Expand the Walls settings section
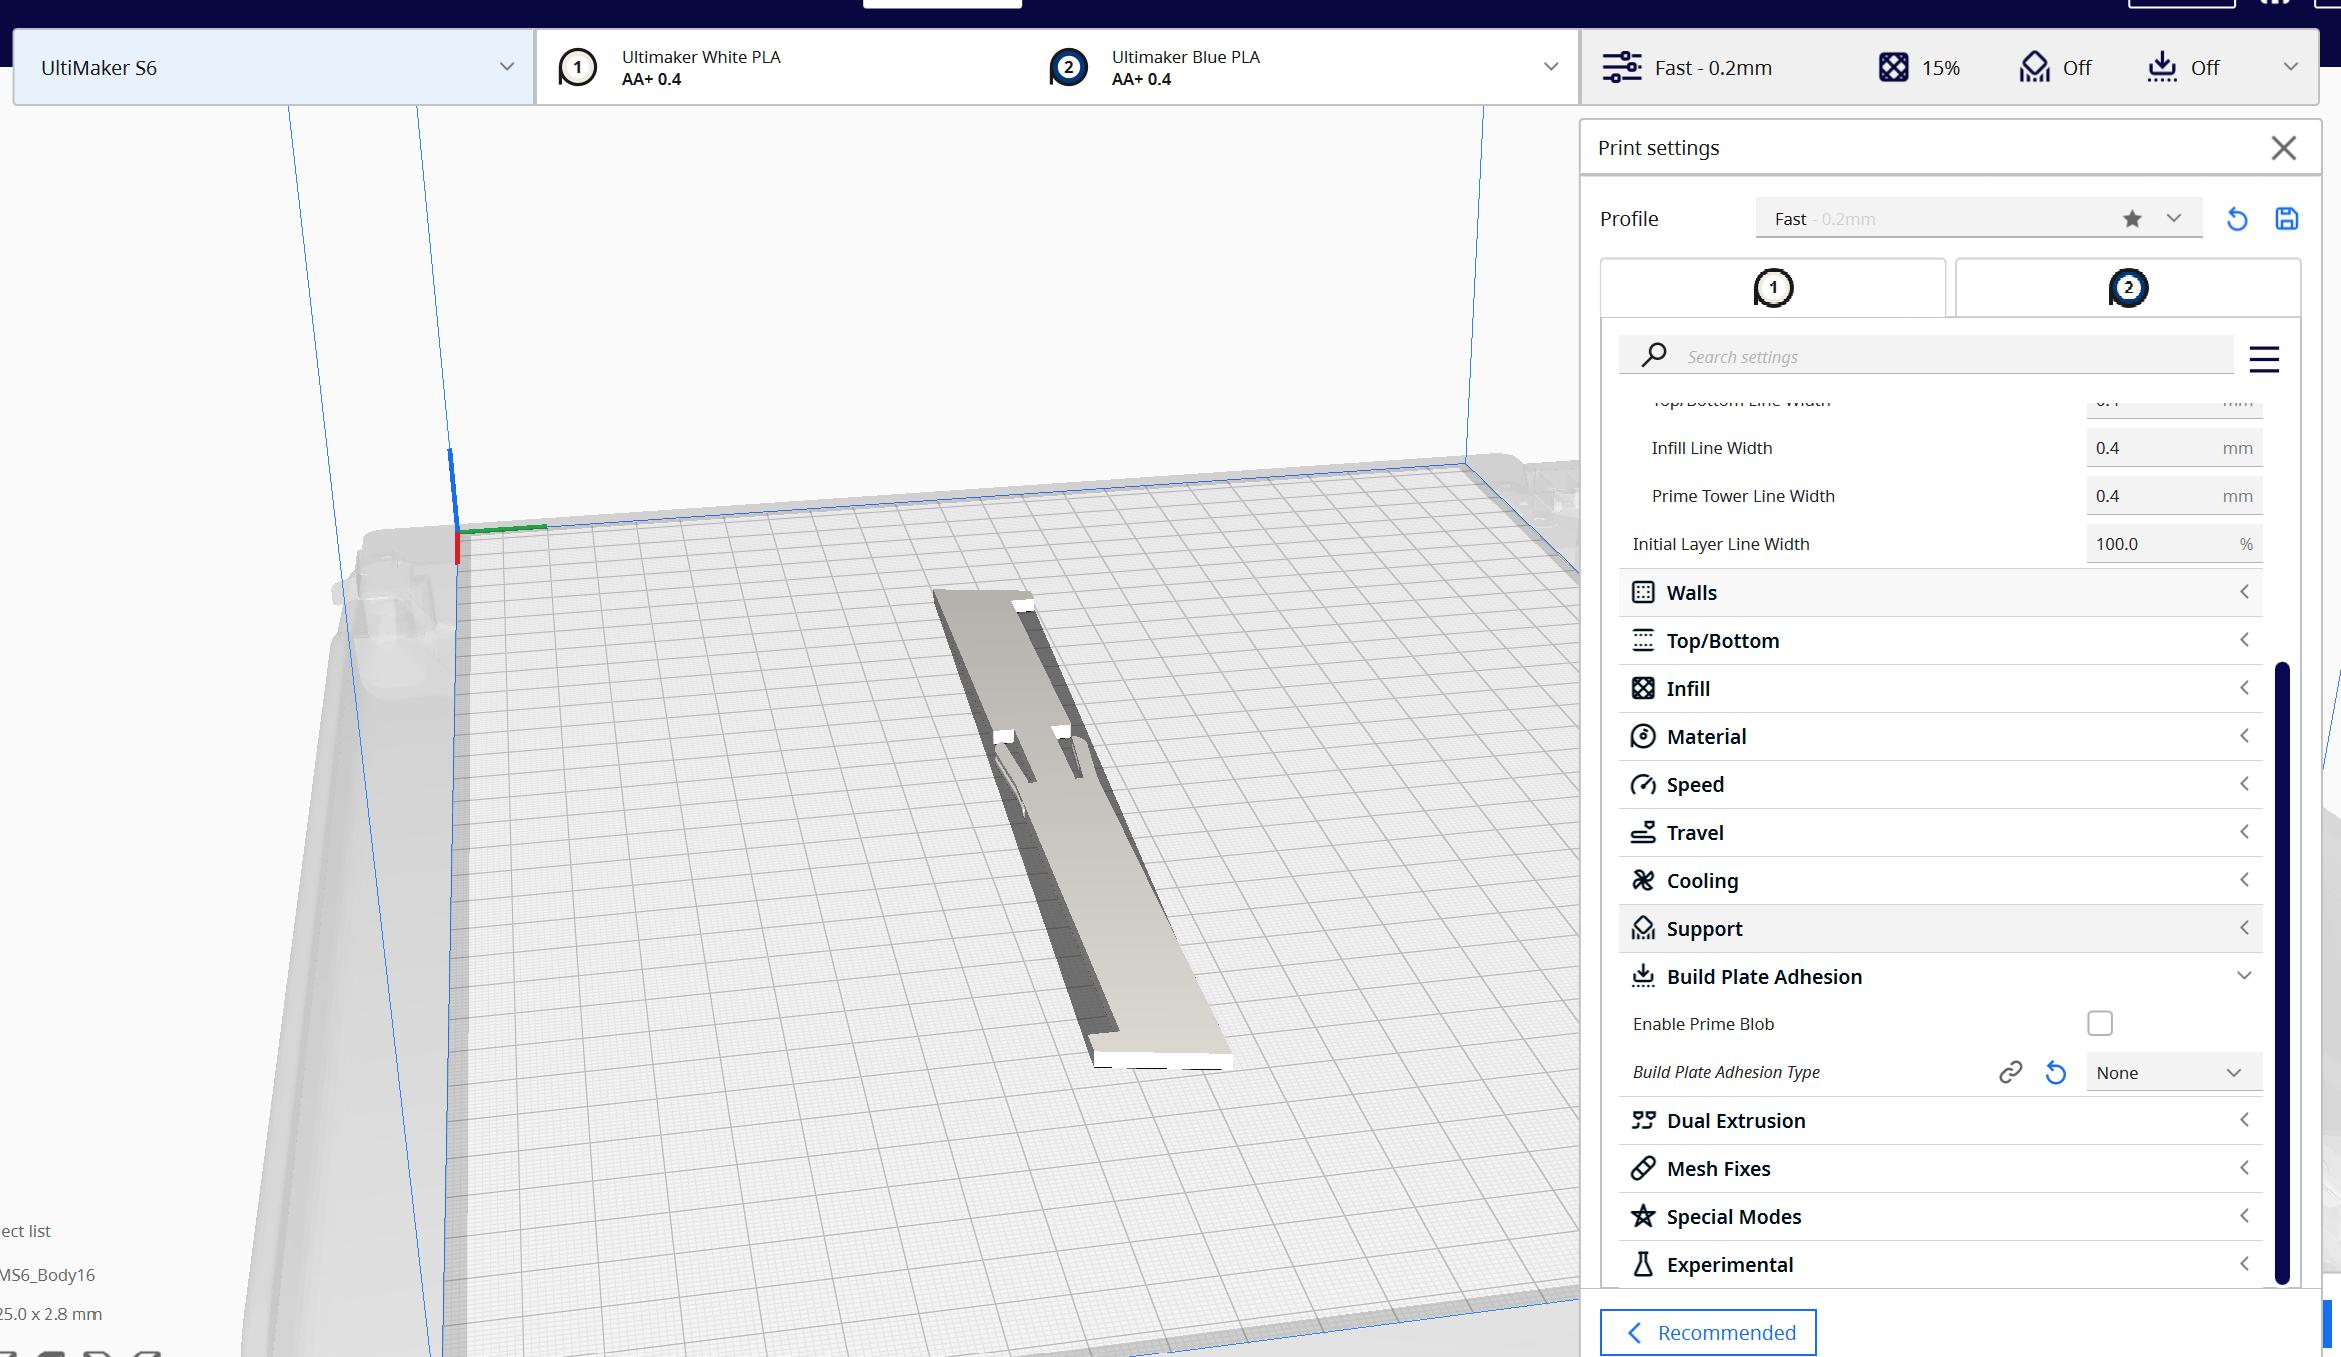Screen dimensions: 2341x1357 pyautogui.click(x=1940, y=592)
